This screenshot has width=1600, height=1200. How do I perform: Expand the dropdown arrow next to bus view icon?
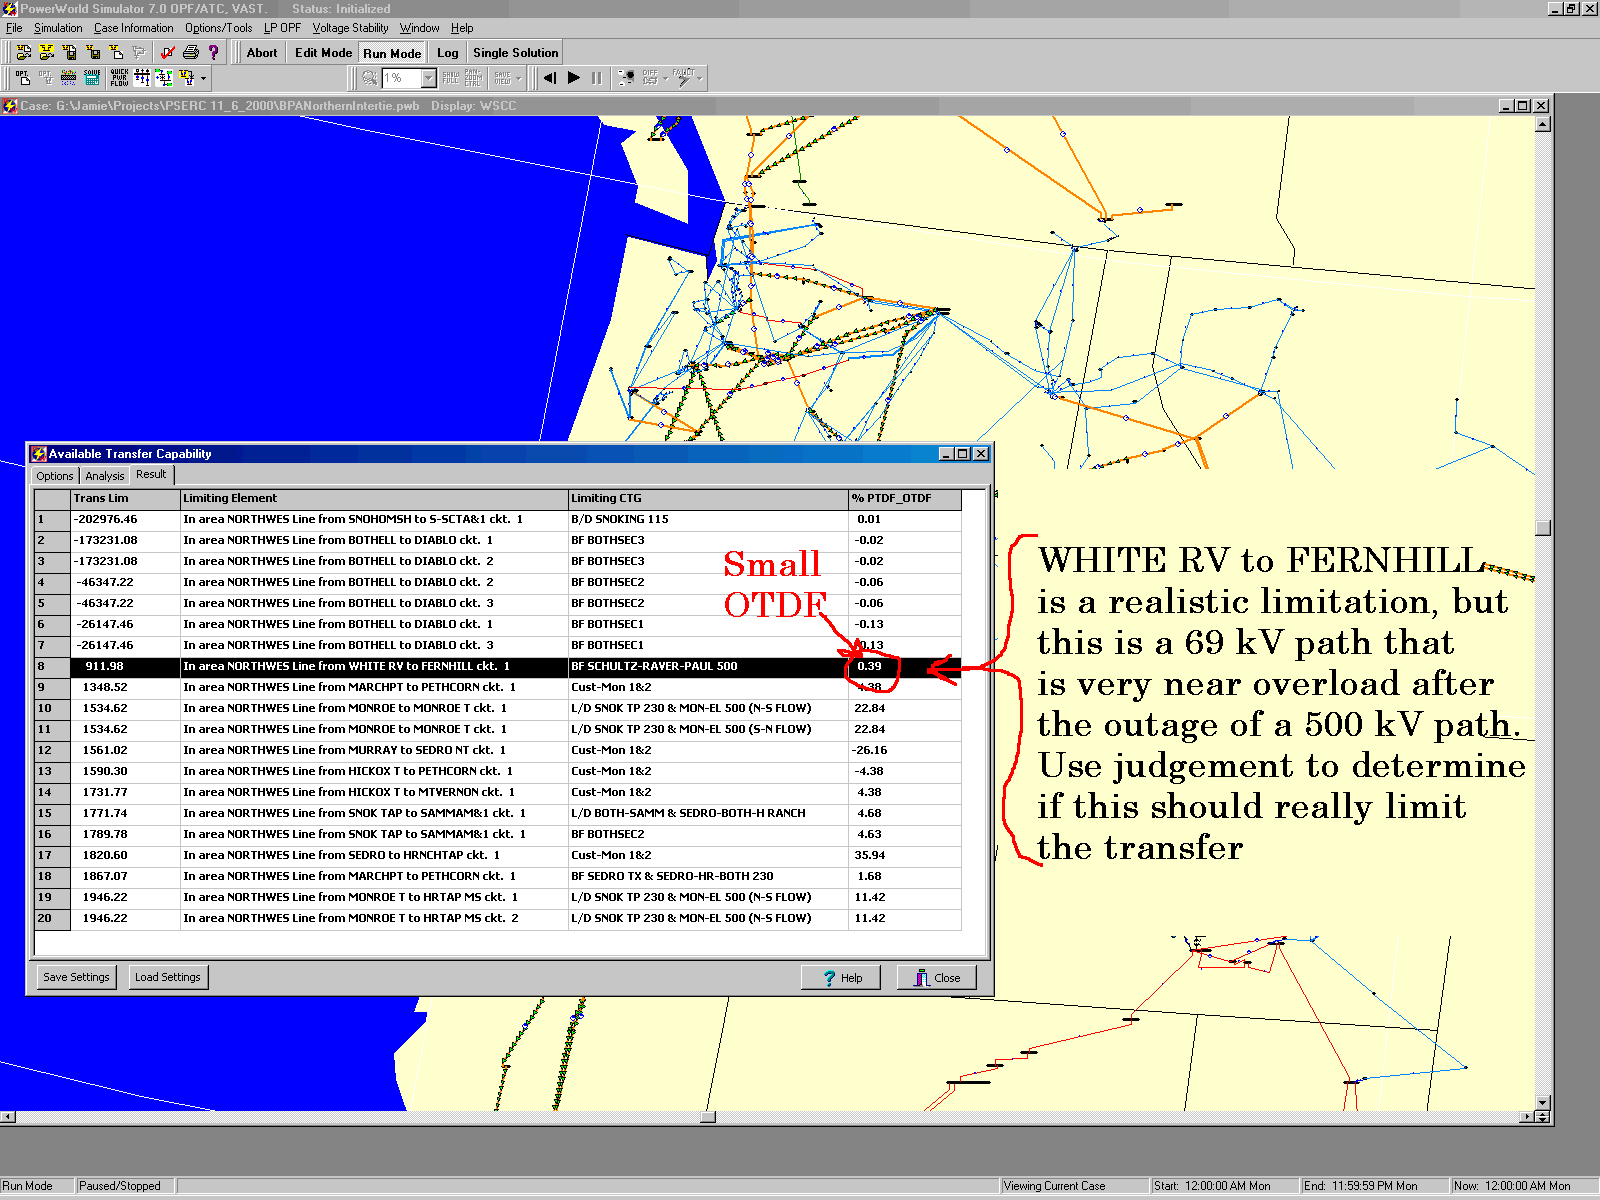click(204, 78)
